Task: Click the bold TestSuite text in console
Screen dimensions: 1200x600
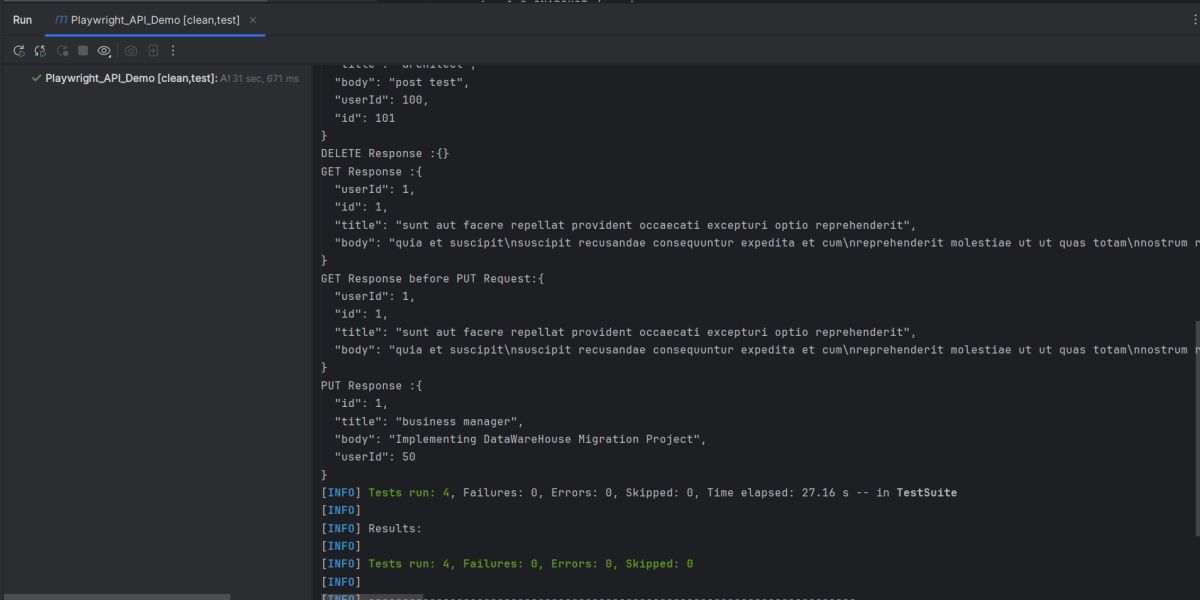Action: (926, 492)
